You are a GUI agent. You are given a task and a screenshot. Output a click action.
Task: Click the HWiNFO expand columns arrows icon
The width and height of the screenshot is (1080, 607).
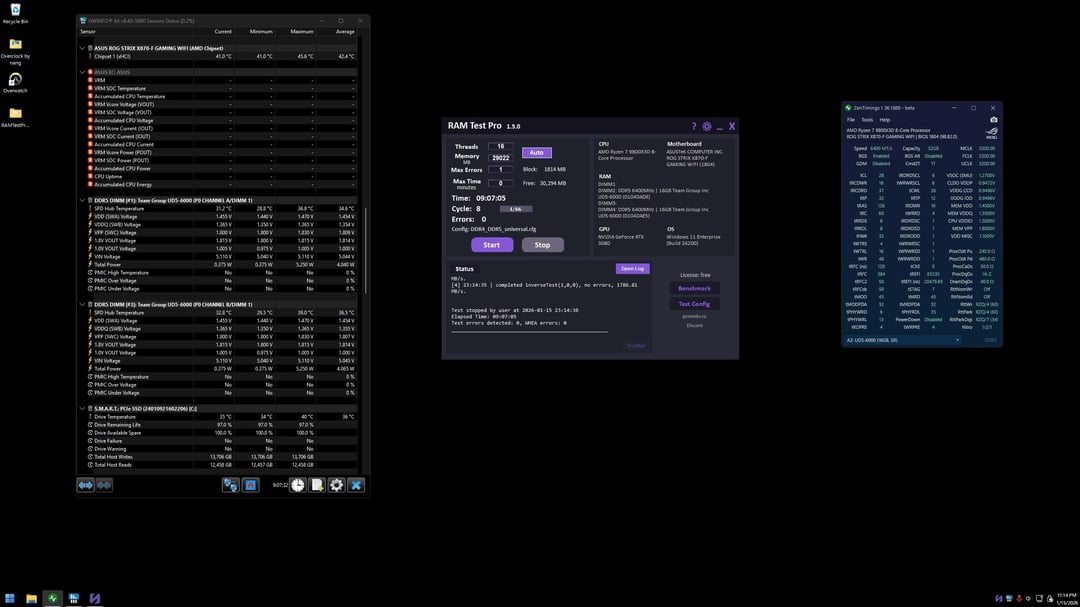(x=85, y=485)
